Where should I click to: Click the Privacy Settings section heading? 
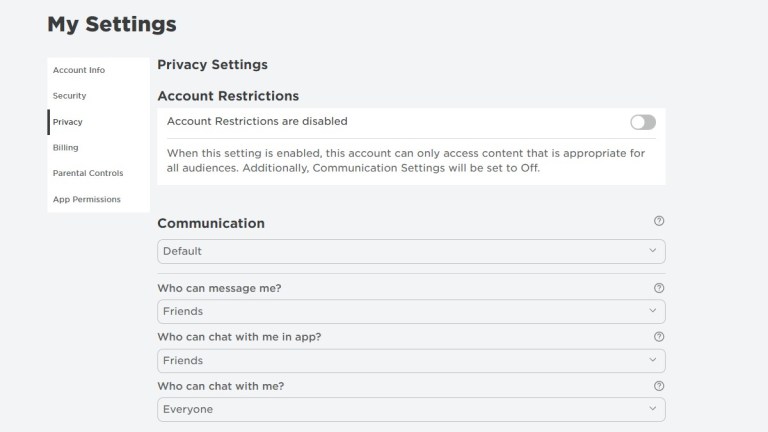[x=212, y=65]
